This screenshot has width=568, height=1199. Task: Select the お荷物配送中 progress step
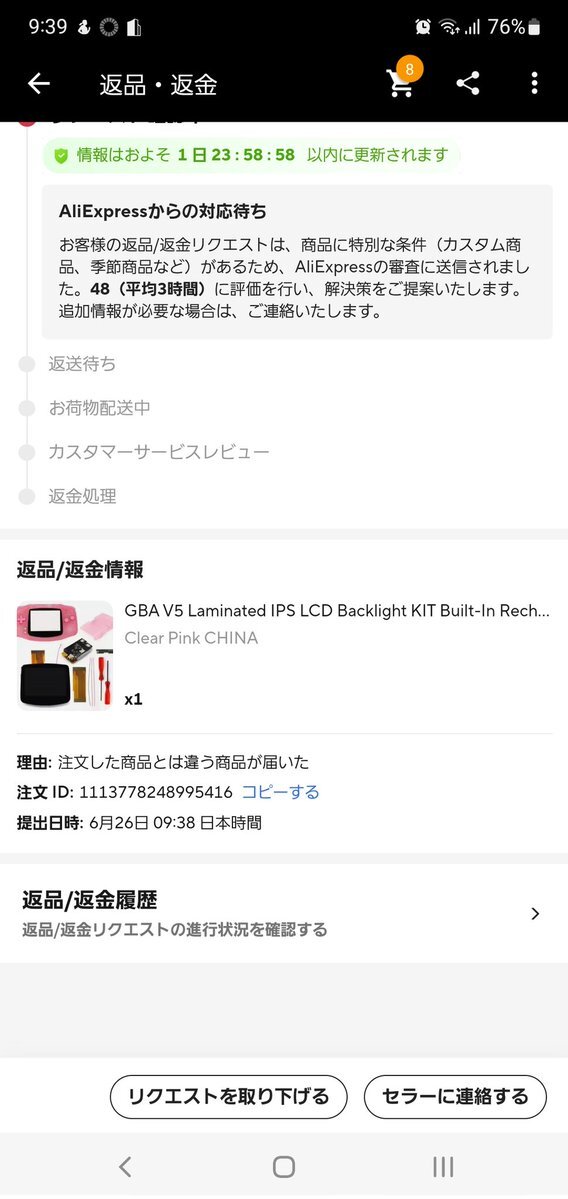(x=99, y=408)
